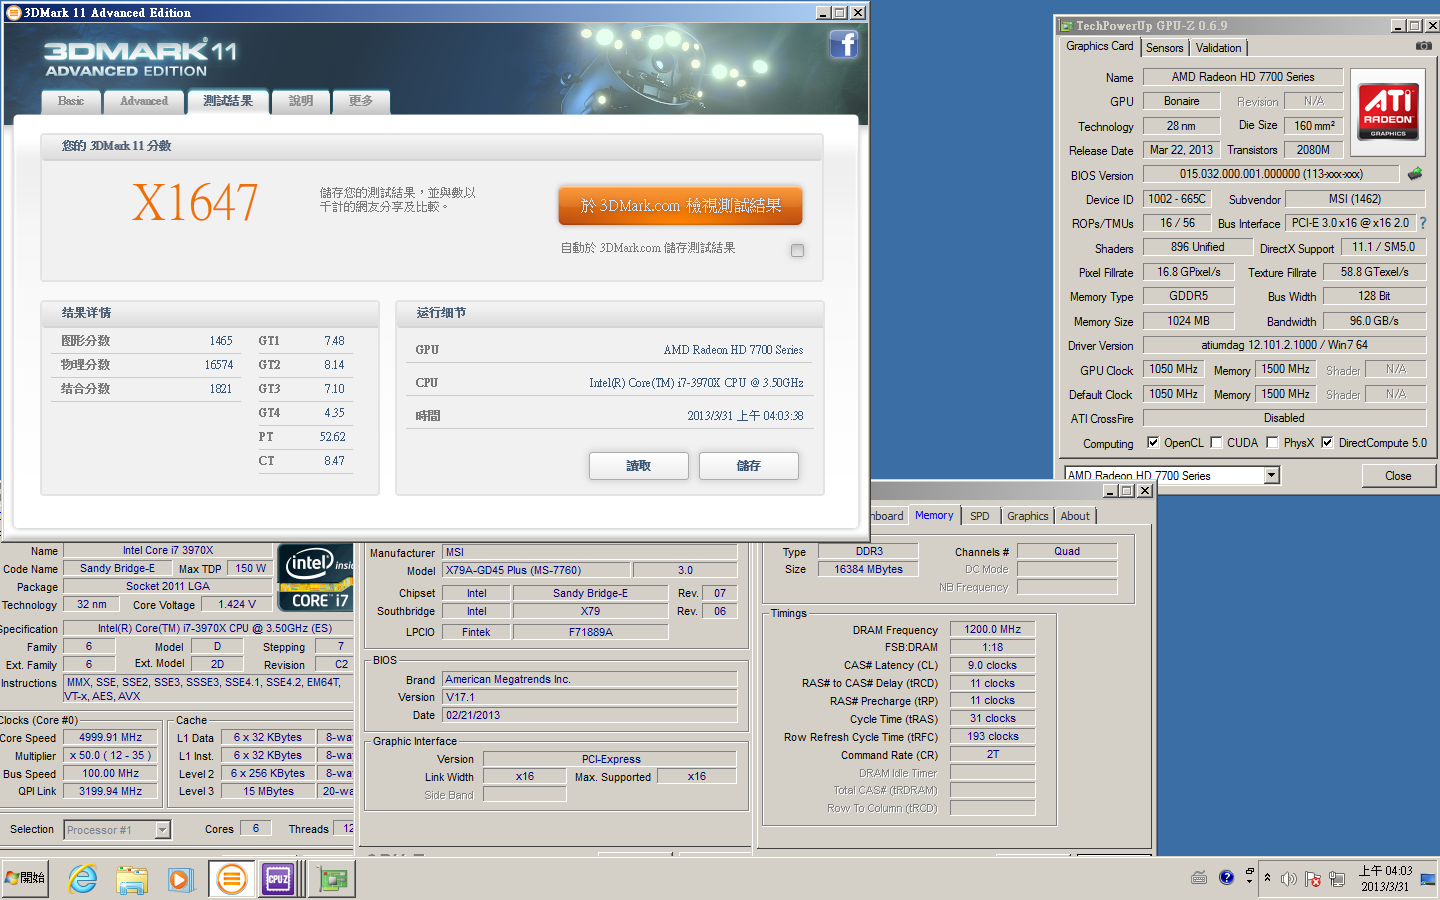Switch to the Sensors tab in GPU-Z
Image resolution: width=1440 pixels, height=900 pixels.
point(1164,48)
